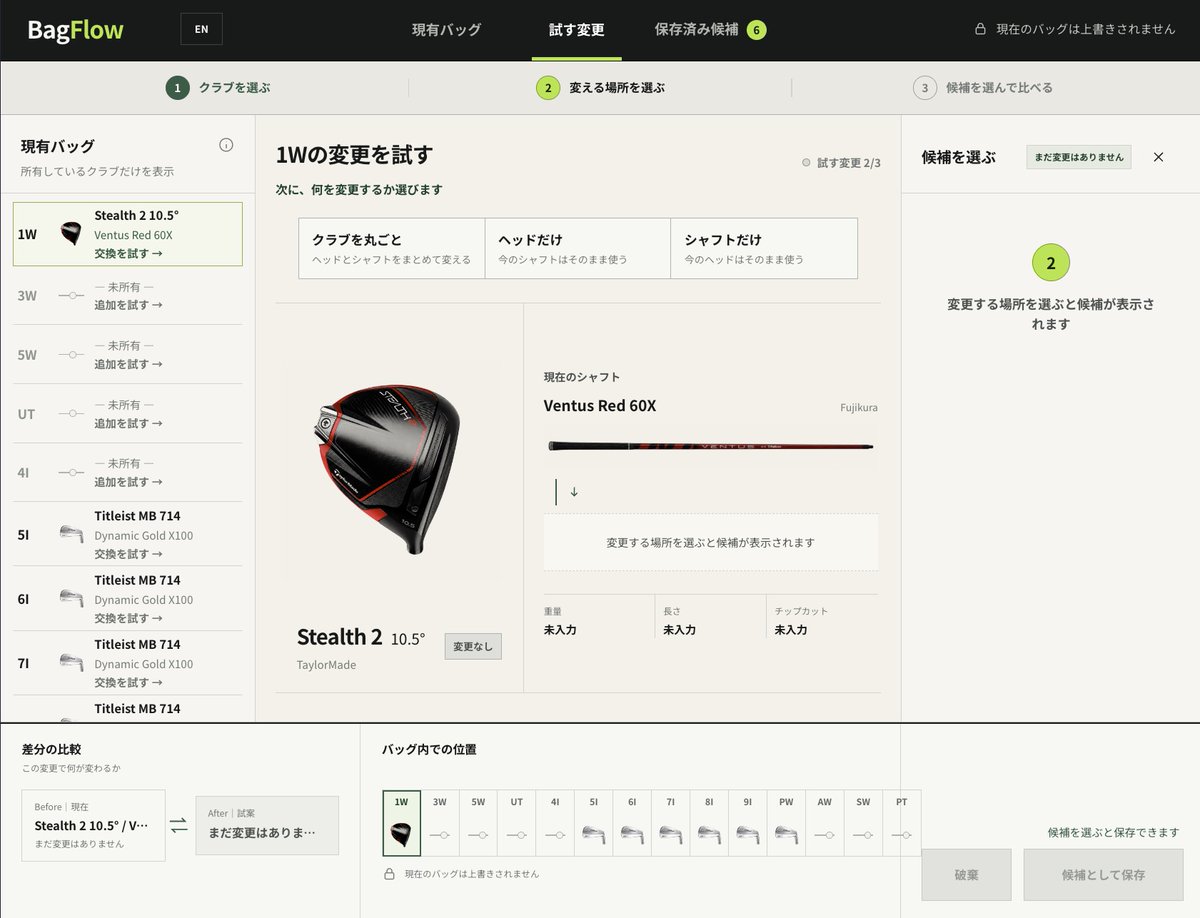This screenshot has width=1200, height=918.
Task: Click the 試す変更 2/3 progress indicator
Action: pyautogui.click(x=841, y=162)
